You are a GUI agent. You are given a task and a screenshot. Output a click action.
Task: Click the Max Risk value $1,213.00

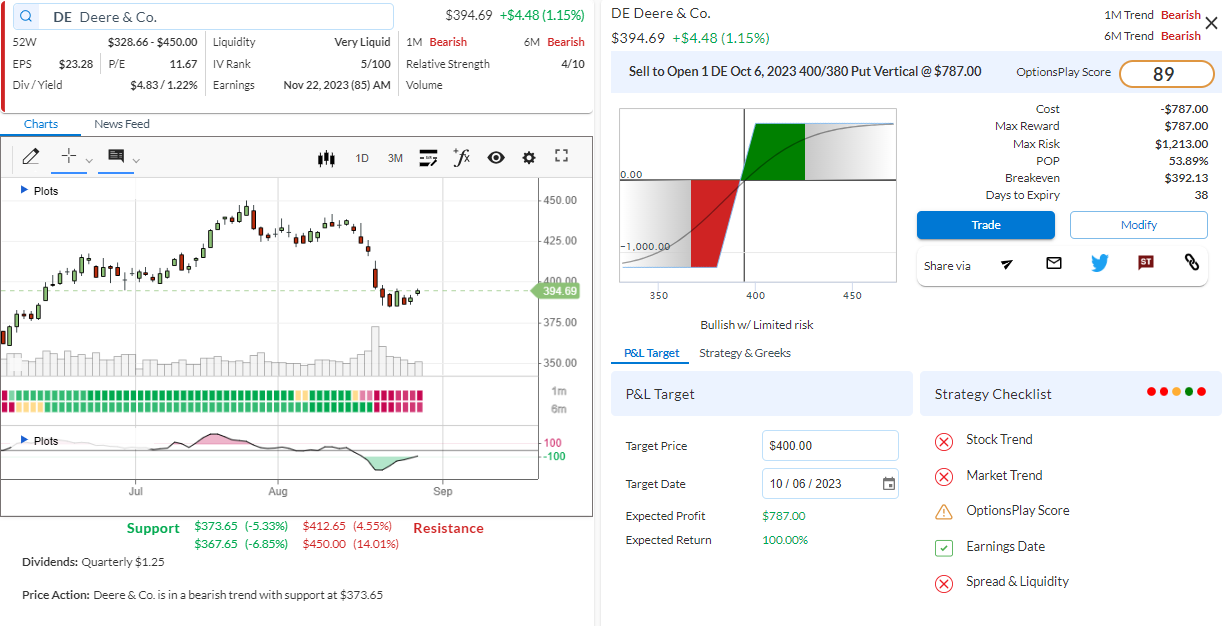pos(1182,144)
